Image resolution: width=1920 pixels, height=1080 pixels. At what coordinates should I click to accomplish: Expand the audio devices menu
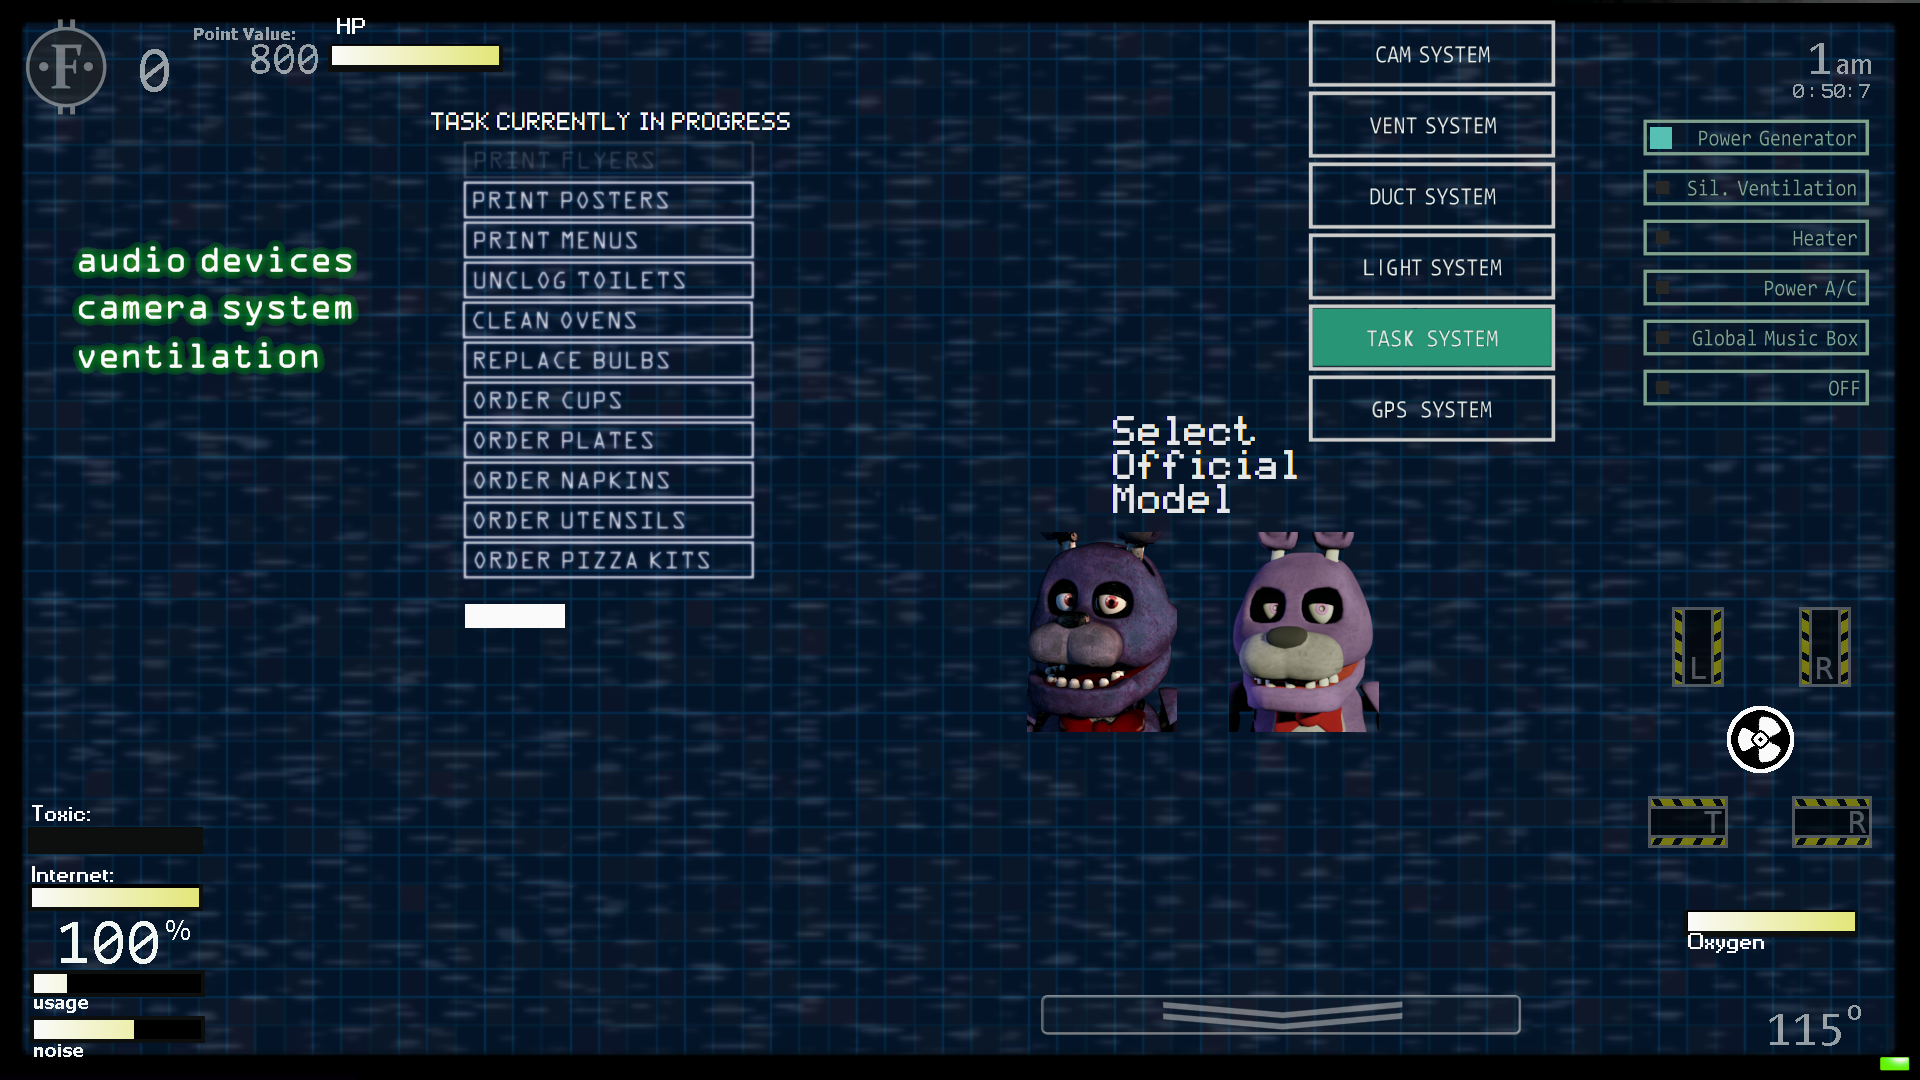[x=214, y=260]
